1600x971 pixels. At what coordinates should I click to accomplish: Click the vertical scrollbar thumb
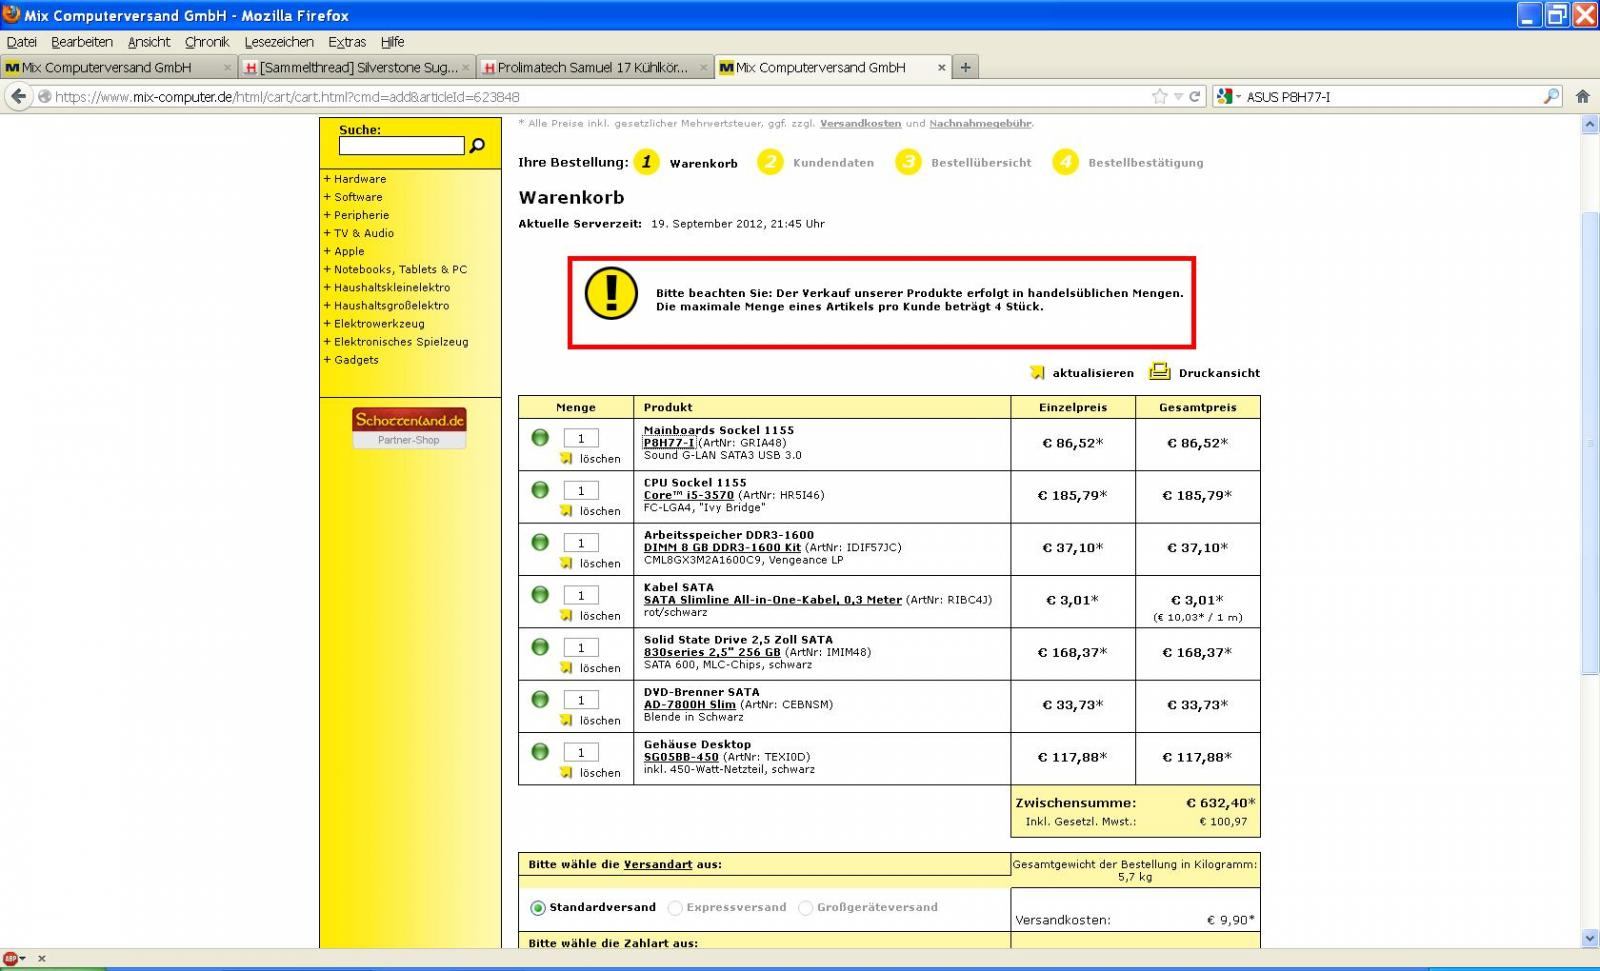pos(1590,444)
